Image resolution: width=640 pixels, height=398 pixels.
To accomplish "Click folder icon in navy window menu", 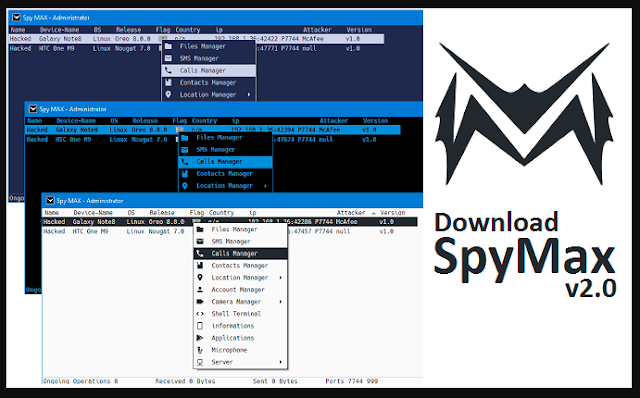I will click(168, 46).
